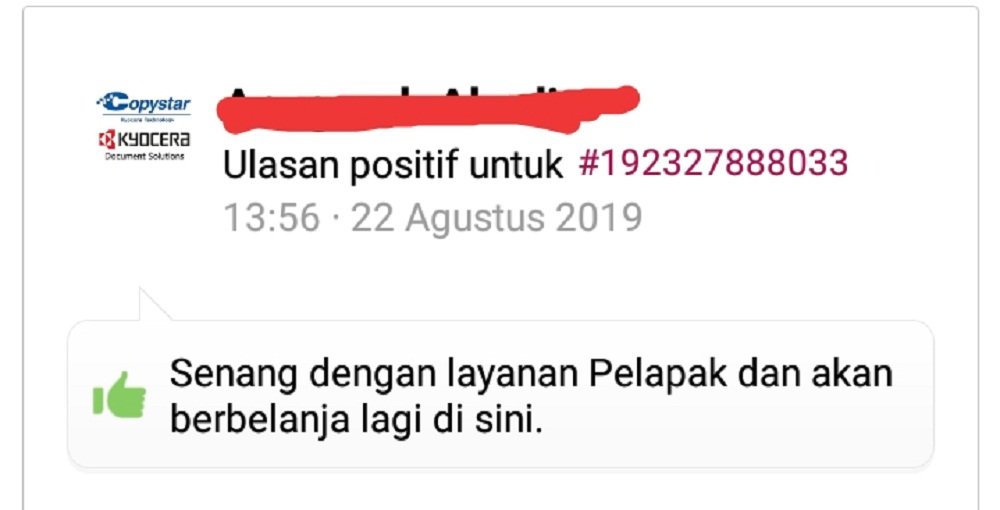Click the word Ulasan in the heading
This screenshot has height=510, width=1000.
coord(281,166)
